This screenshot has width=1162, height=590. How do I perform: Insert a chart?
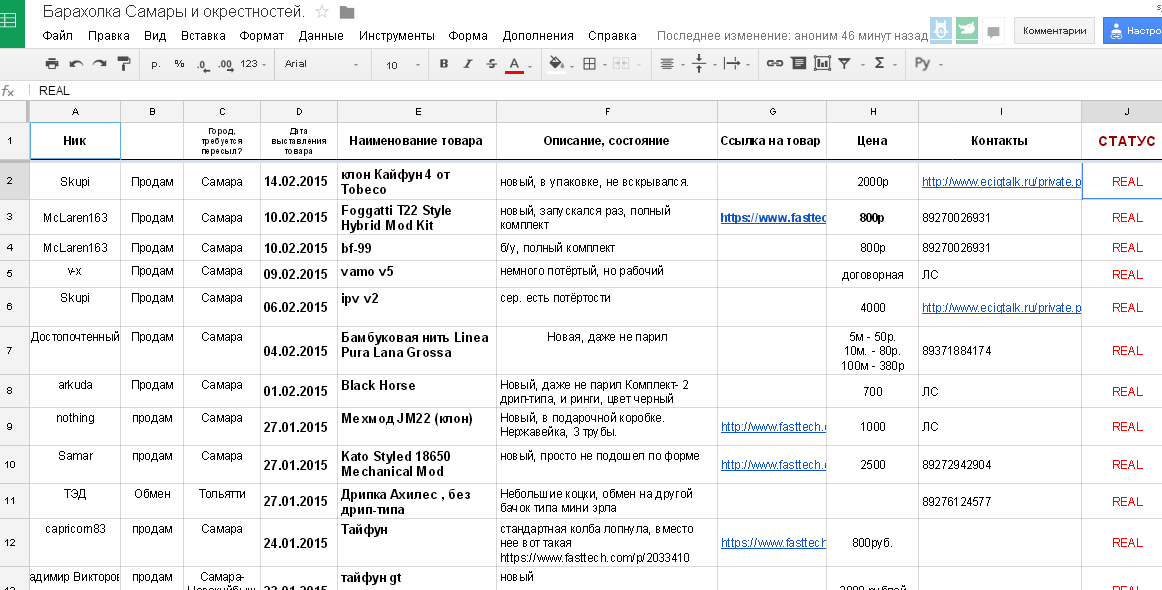[x=822, y=64]
